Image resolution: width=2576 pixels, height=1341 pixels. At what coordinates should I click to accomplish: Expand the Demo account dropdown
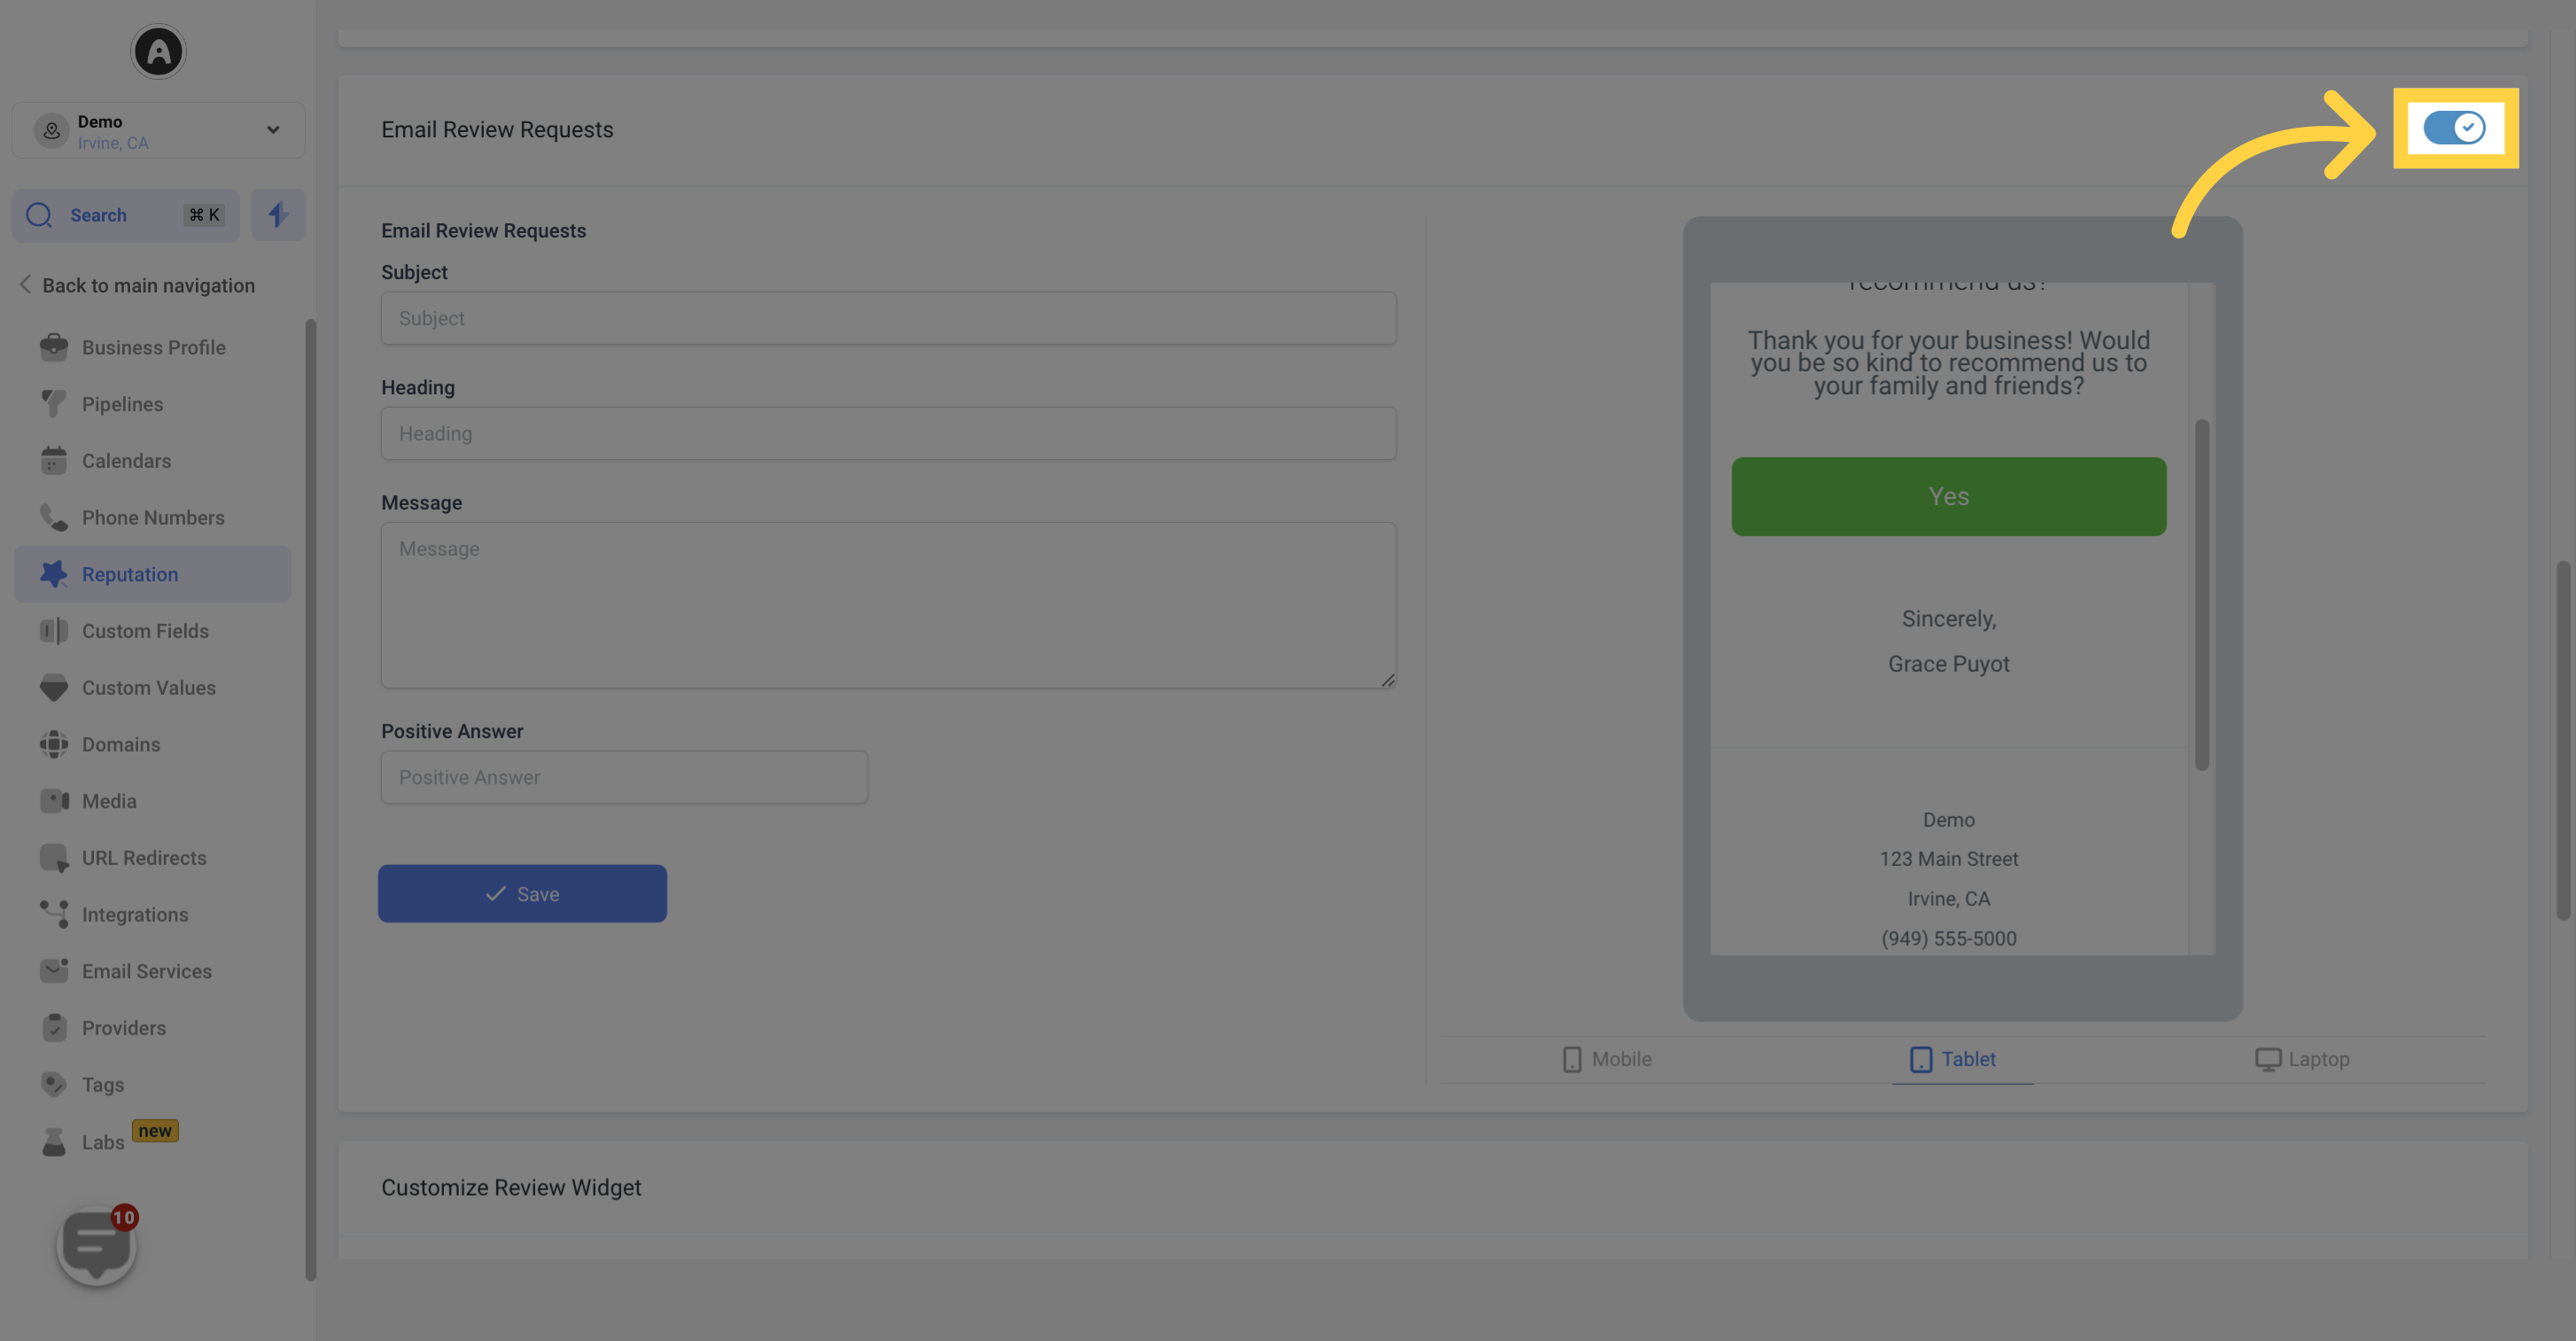coord(271,129)
